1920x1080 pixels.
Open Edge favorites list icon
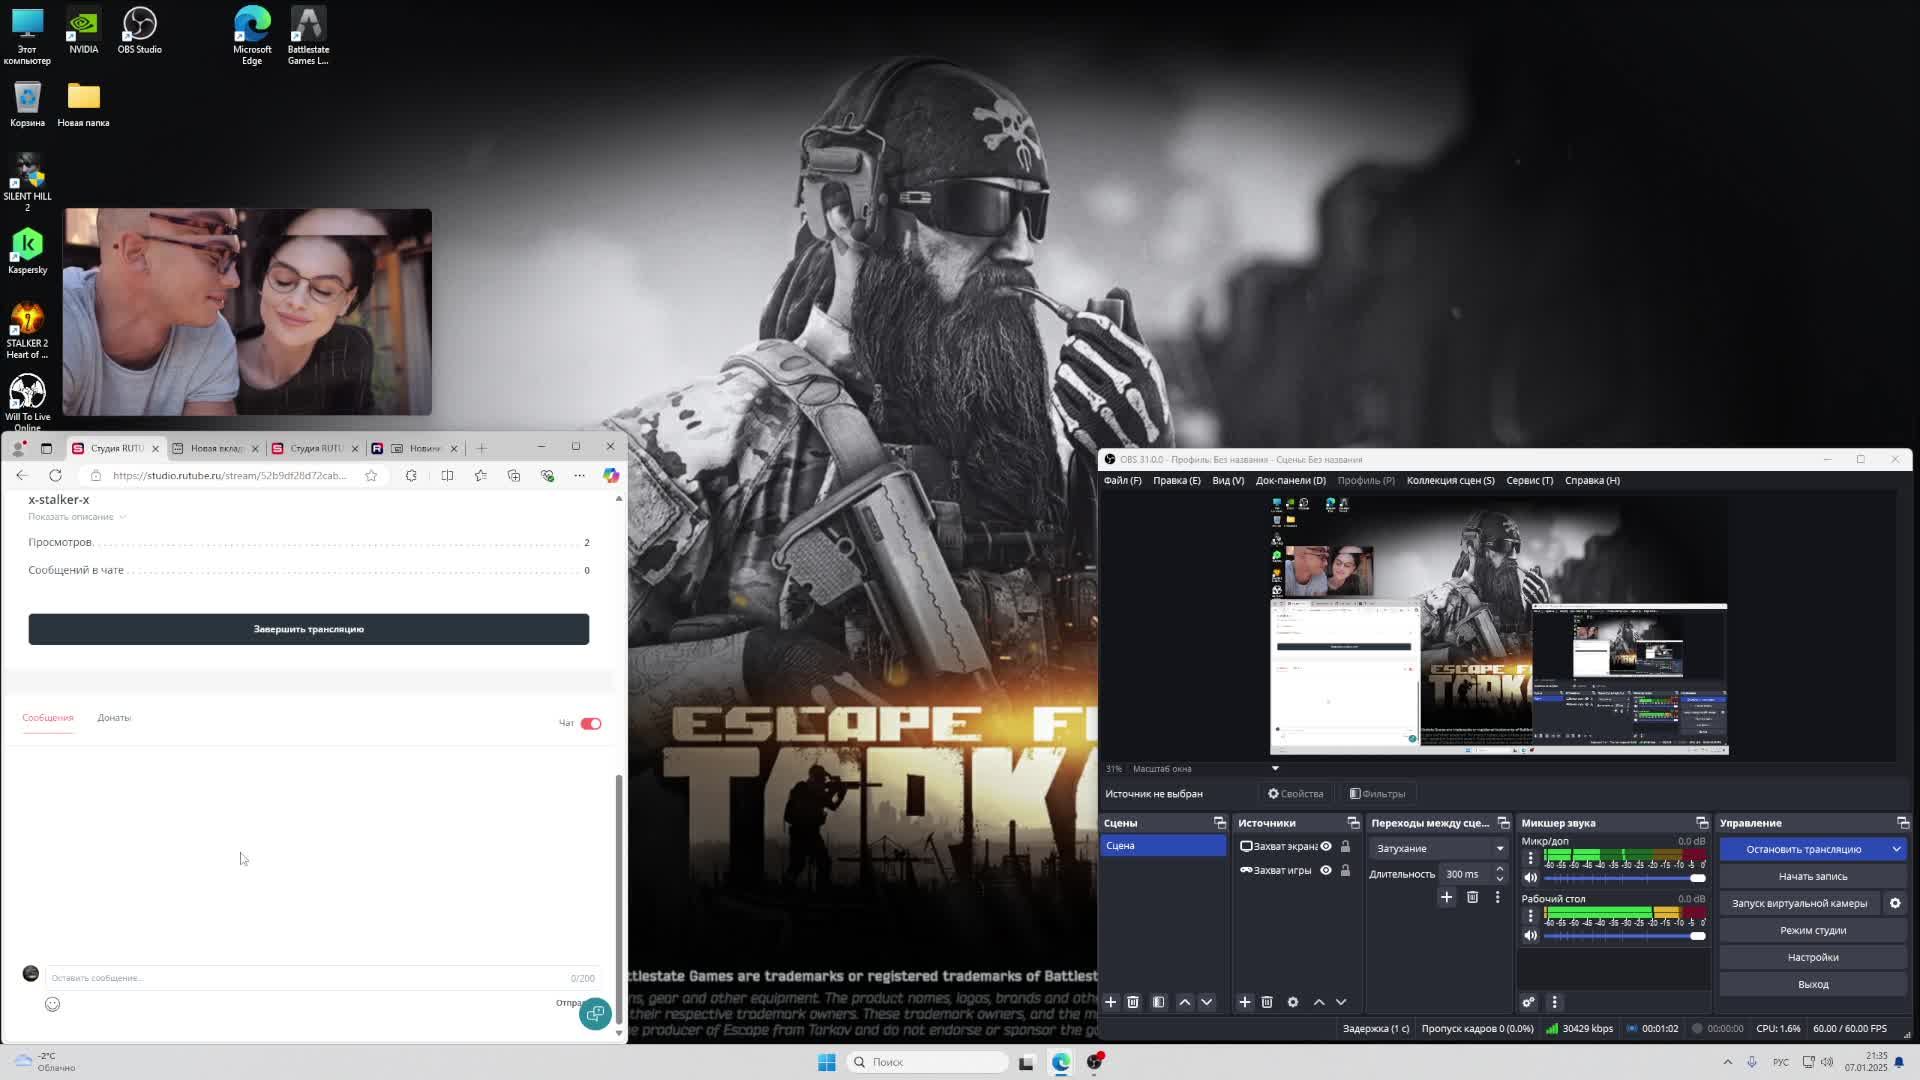tap(481, 475)
